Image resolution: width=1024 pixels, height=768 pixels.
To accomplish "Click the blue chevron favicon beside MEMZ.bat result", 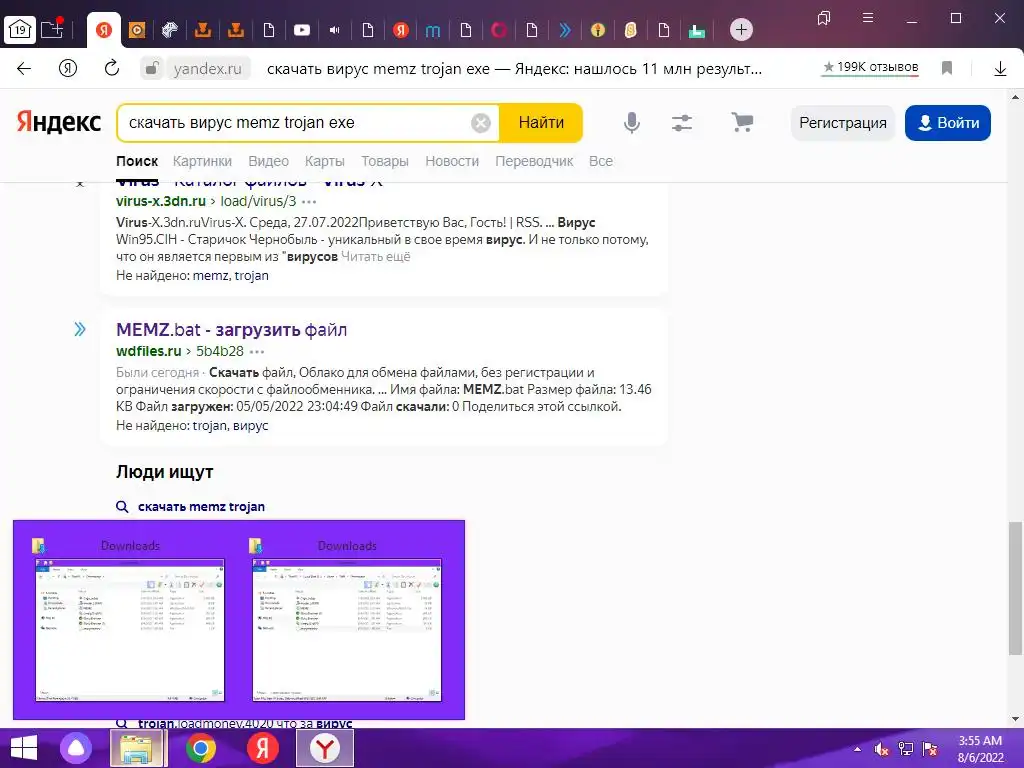I will [x=80, y=329].
